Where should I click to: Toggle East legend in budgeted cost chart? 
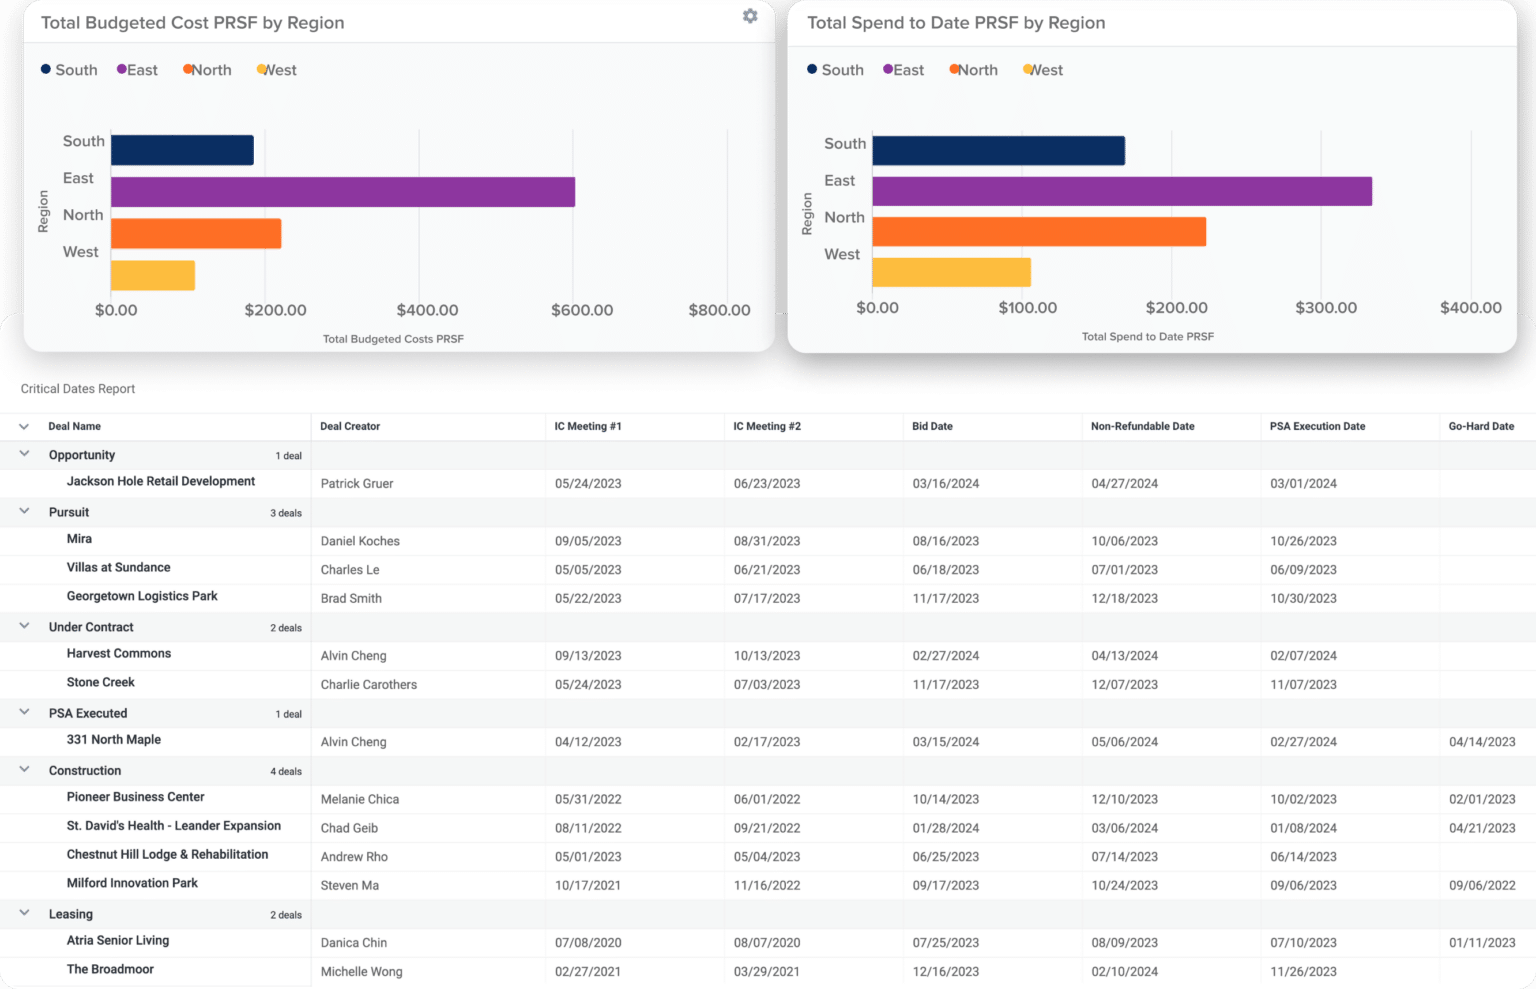[137, 70]
